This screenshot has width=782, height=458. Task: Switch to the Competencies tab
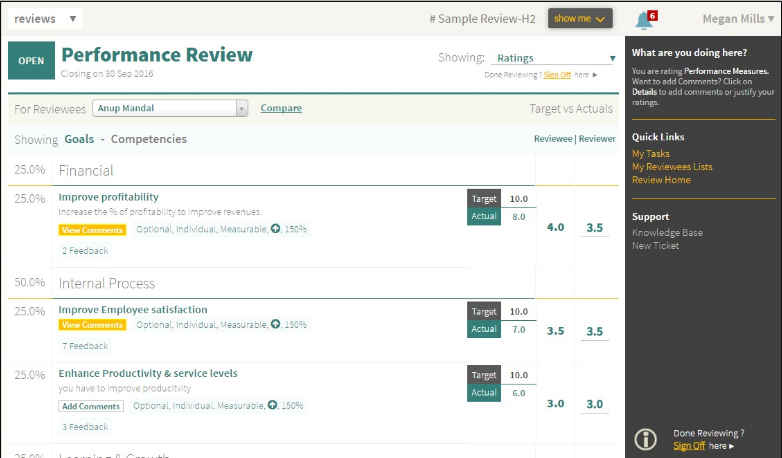pyautogui.click(x=149, y=139)
